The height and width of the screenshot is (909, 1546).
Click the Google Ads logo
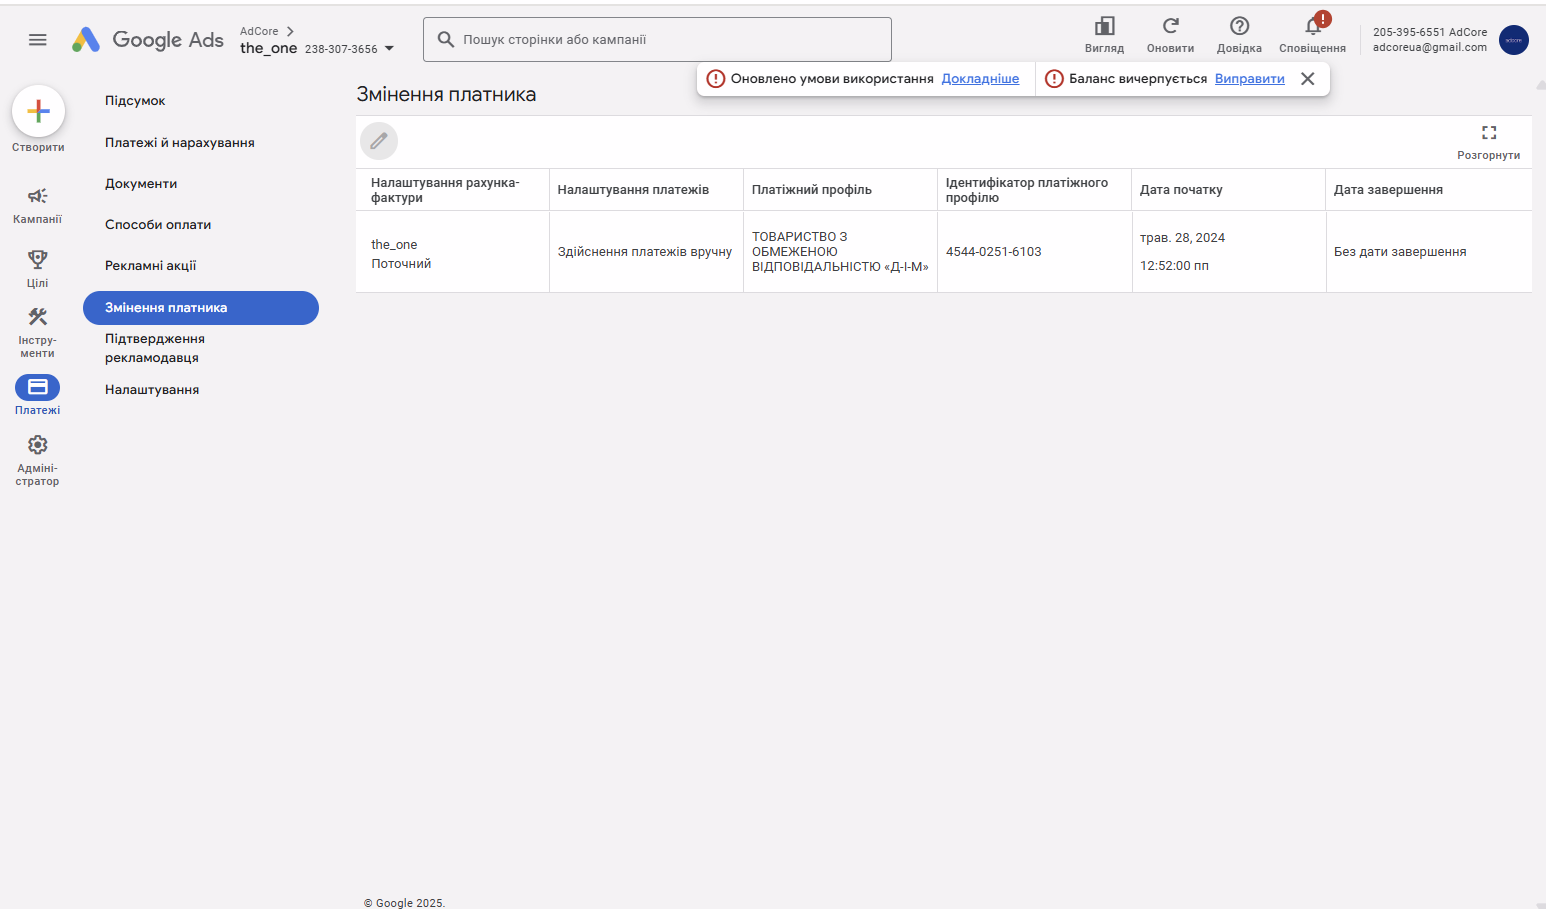point(148,40)
